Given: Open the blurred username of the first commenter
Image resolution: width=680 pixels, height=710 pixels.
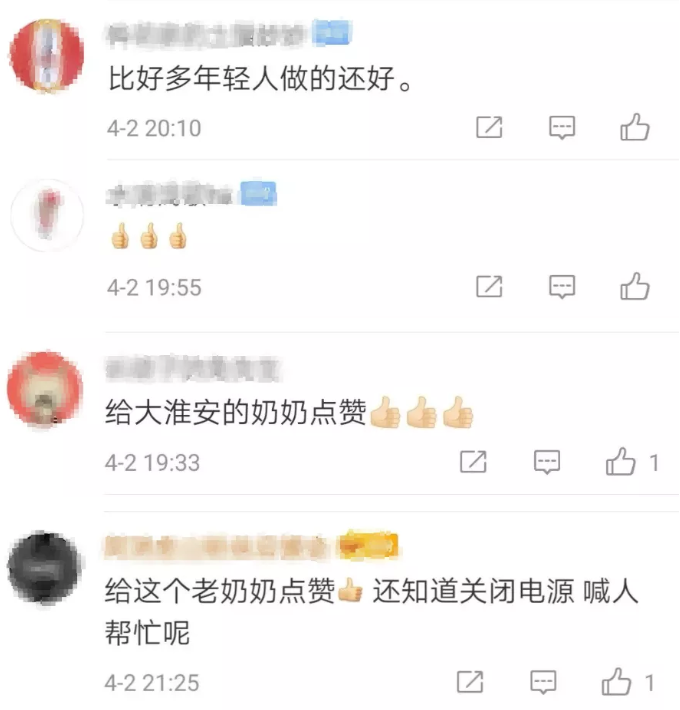Looking at the screenshot, I should 206,34.
